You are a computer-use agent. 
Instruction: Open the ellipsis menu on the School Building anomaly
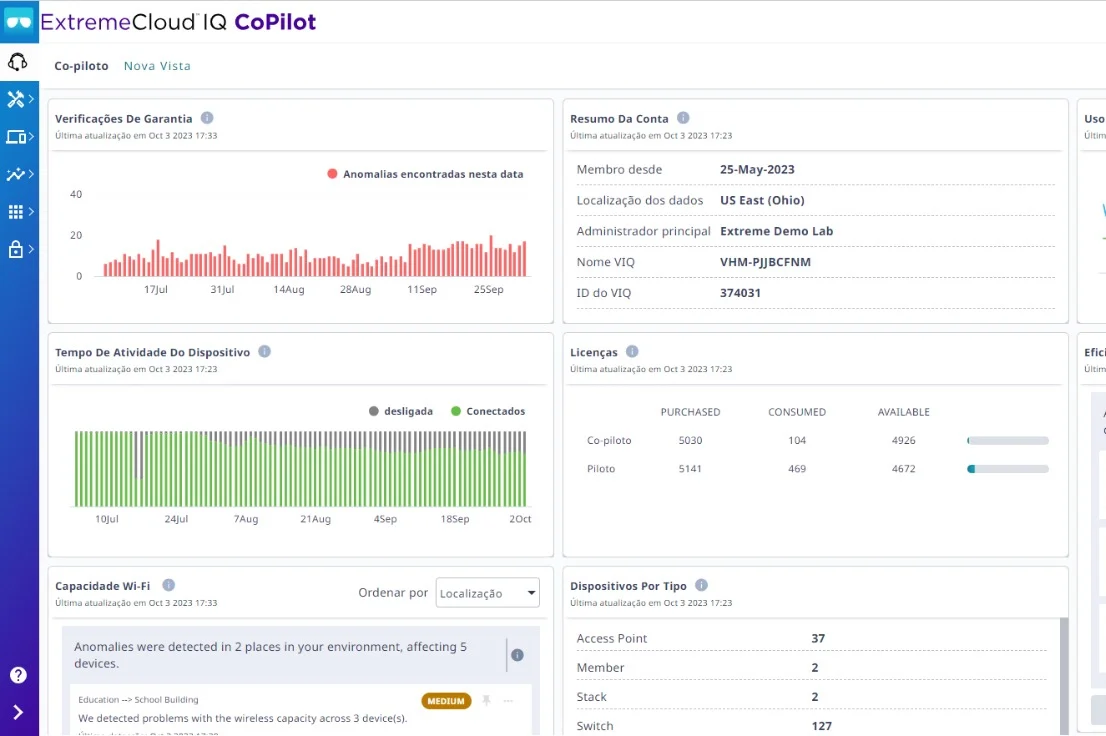click(x=508, y=701)
